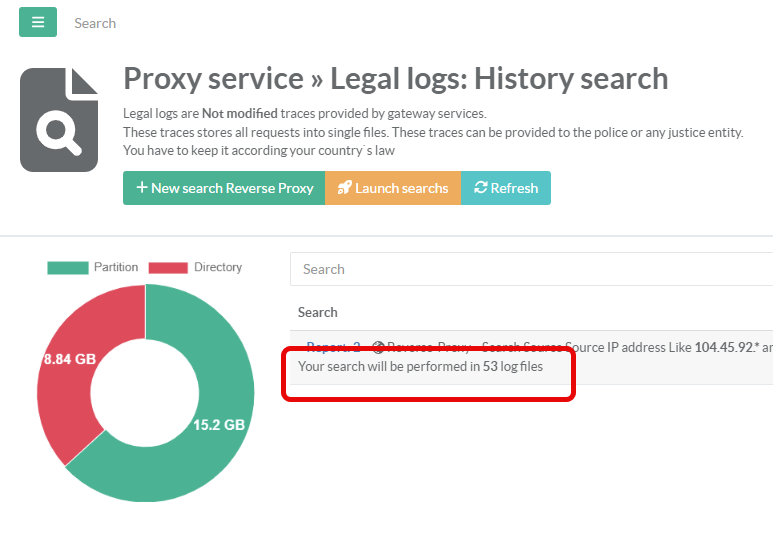Hit the Refresh button
This screenshot has height=559, width=773.
click(x=505, y=188)
